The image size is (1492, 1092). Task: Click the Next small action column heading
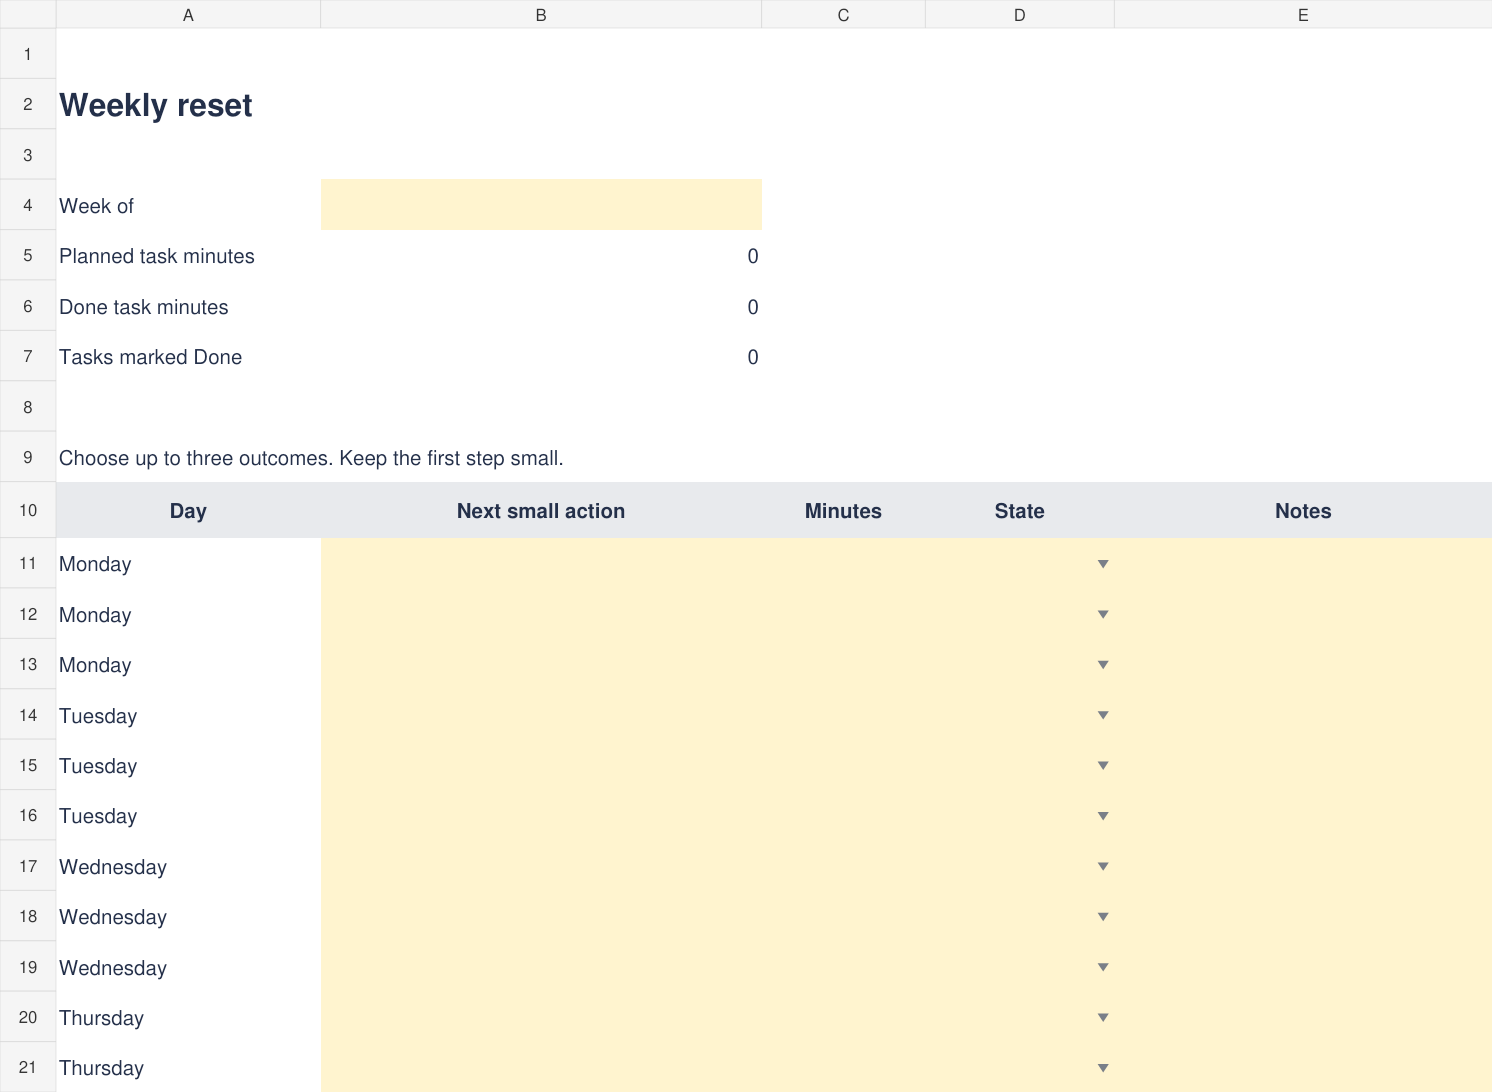pyautogui.click(x=541, y=511)
